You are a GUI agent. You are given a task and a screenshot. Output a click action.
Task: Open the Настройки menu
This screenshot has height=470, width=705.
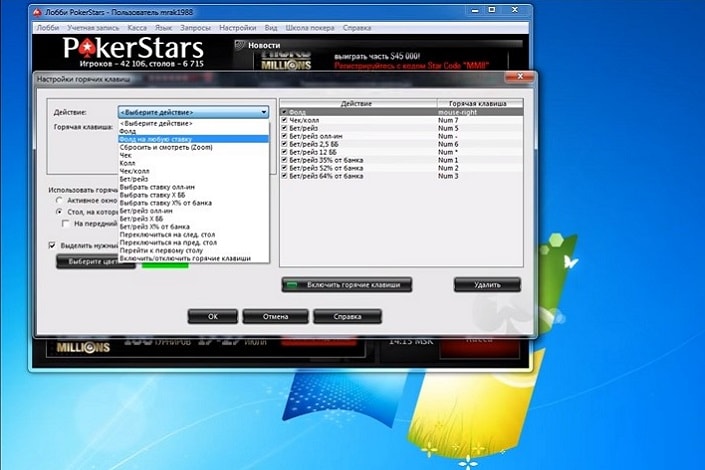(237, 28)
